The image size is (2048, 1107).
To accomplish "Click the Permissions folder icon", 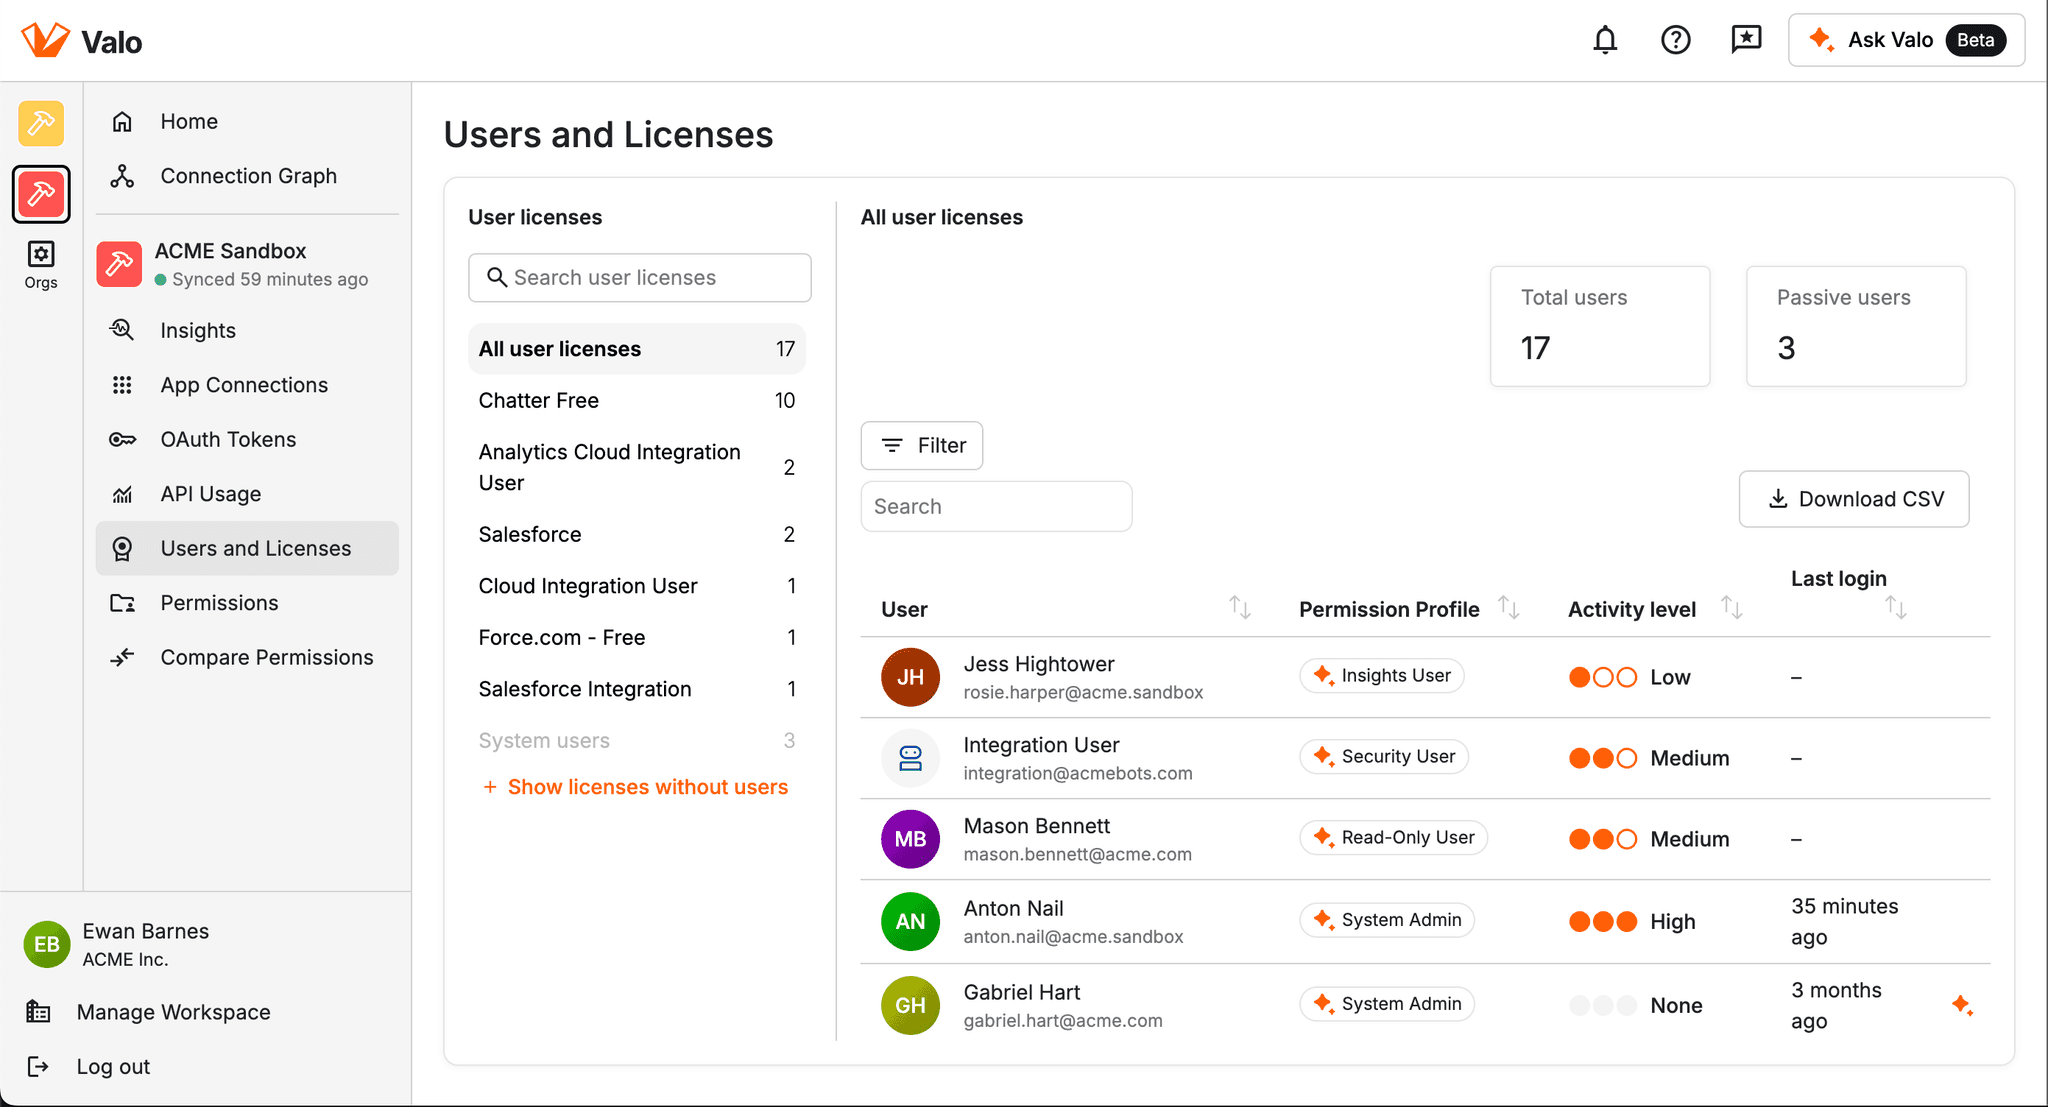I will coord(122,603).
